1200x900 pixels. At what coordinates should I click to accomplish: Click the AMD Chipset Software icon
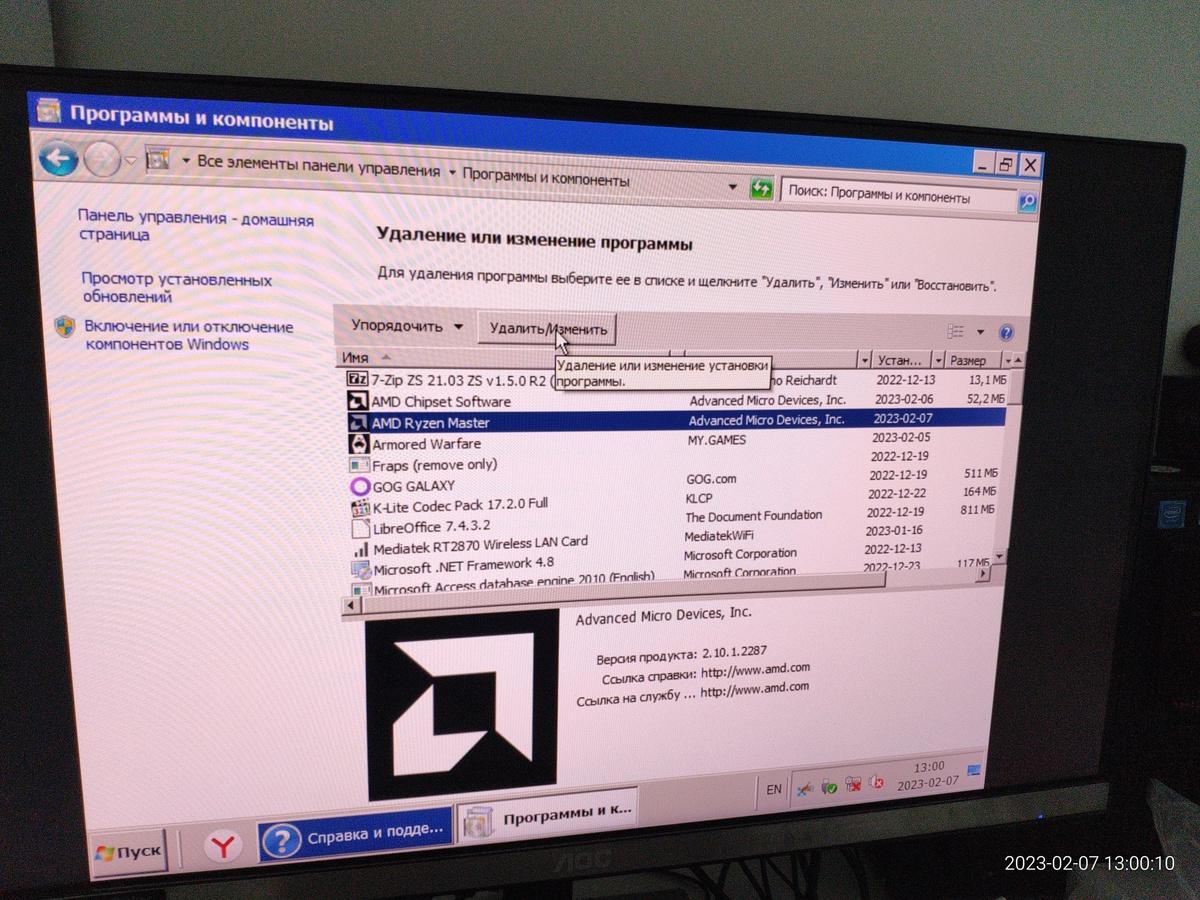(x=357, y=400)
